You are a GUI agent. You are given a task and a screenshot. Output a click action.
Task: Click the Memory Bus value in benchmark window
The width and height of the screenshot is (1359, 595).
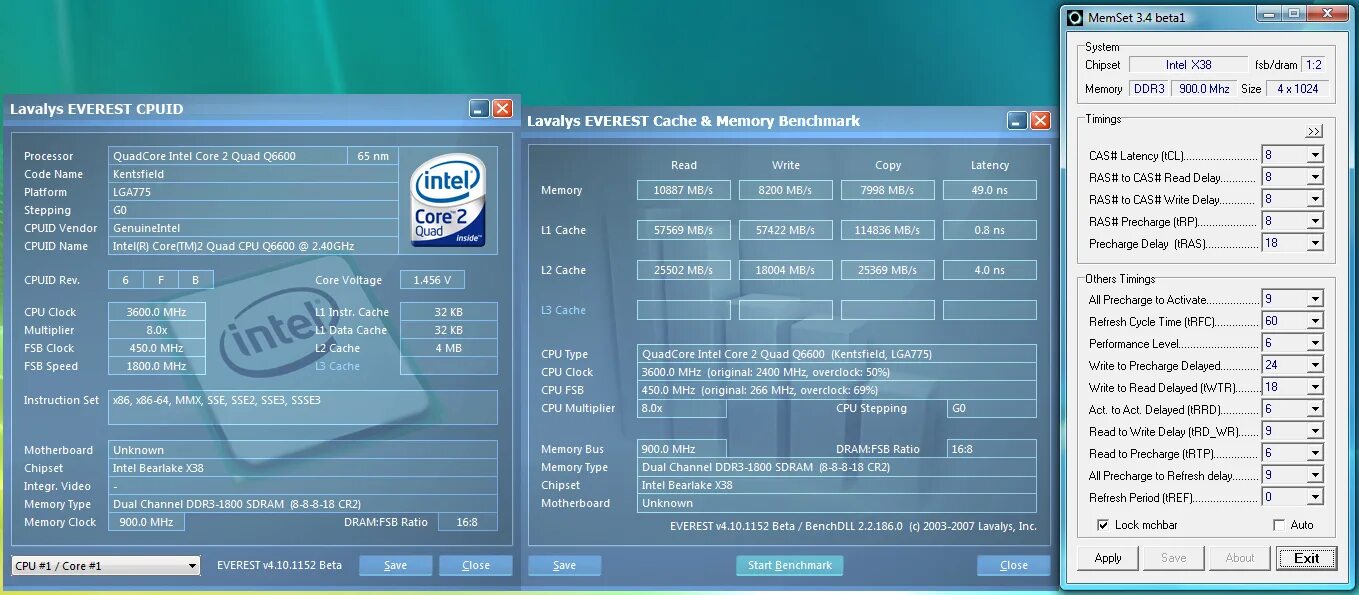pyautogui.click(x=682, y=449)
